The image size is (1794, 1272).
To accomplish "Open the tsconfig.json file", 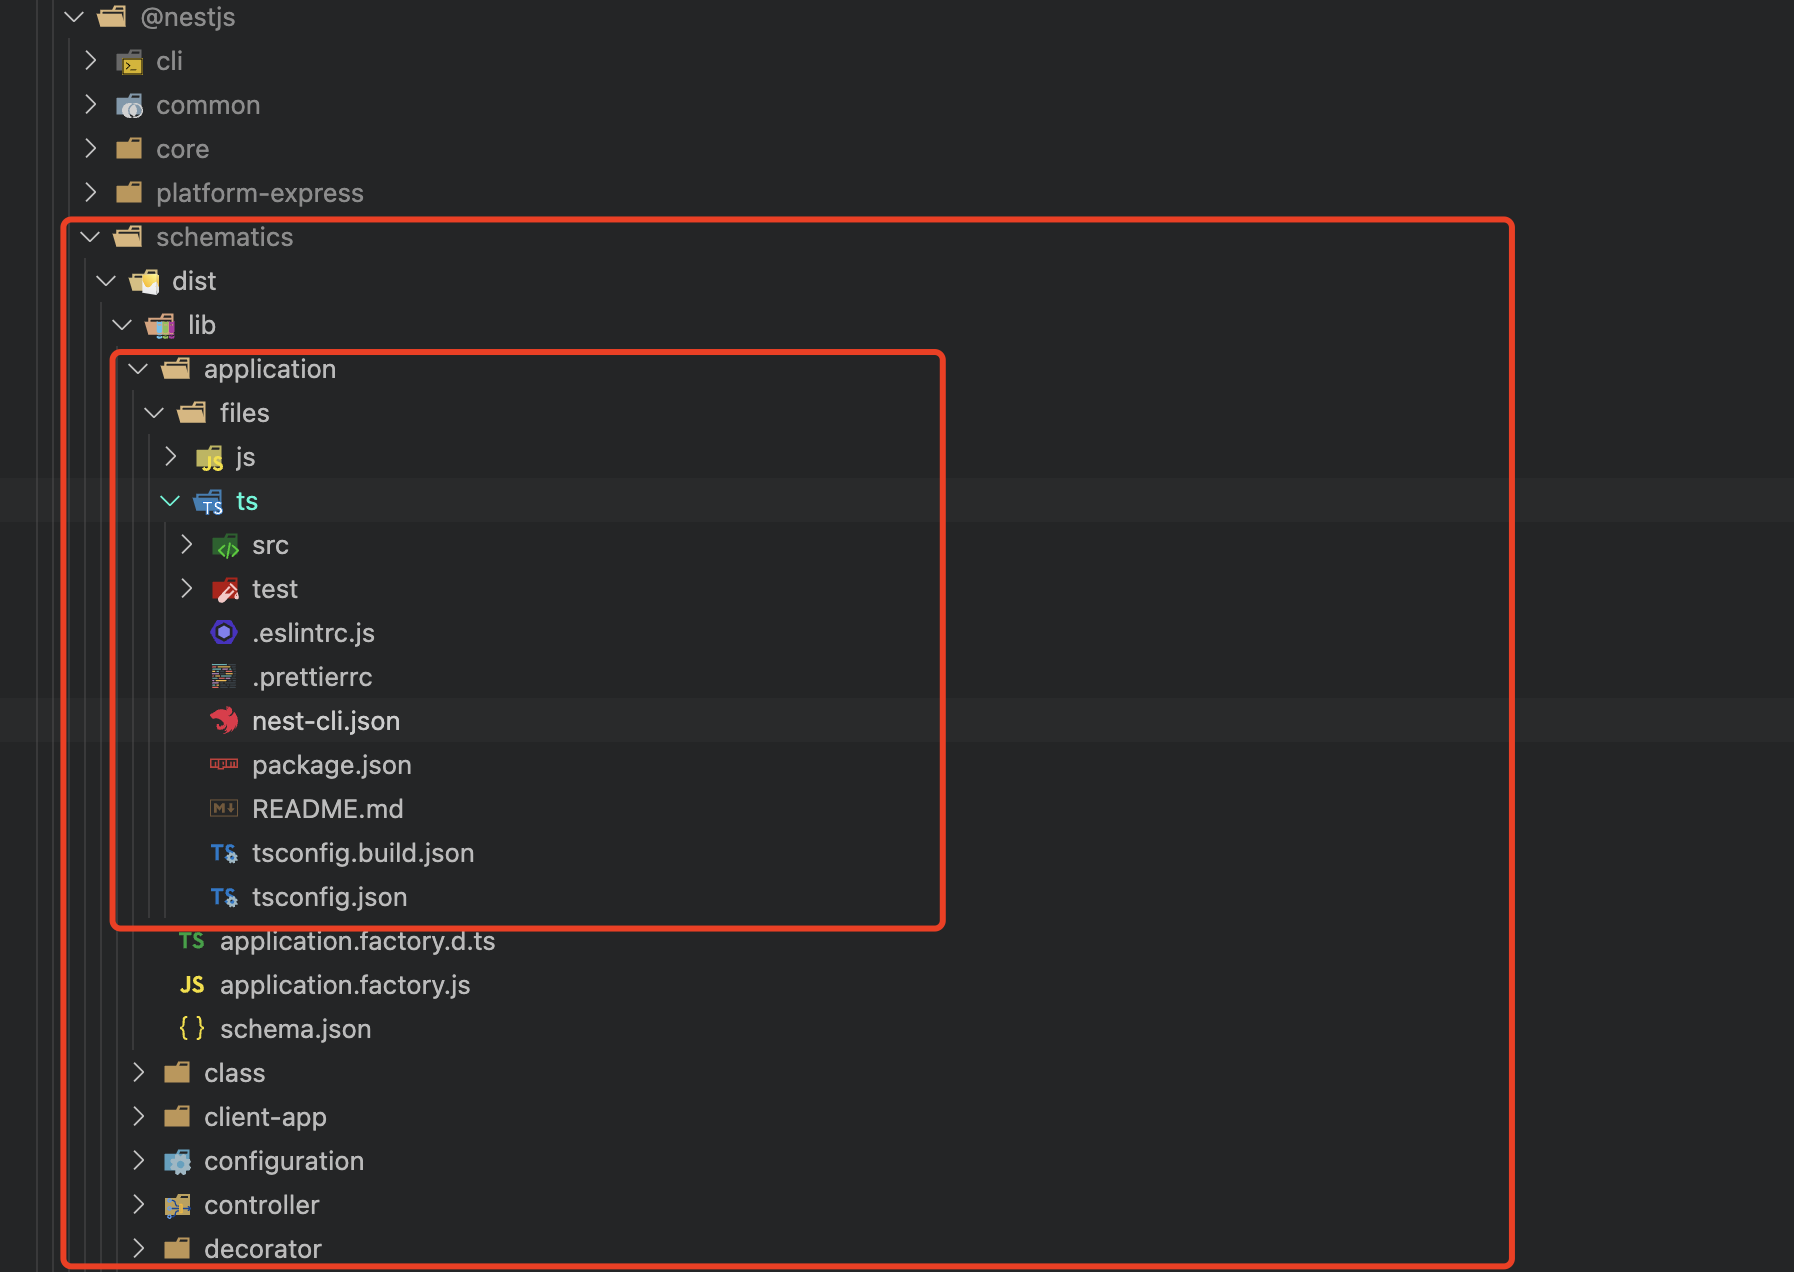I will 329,897.
